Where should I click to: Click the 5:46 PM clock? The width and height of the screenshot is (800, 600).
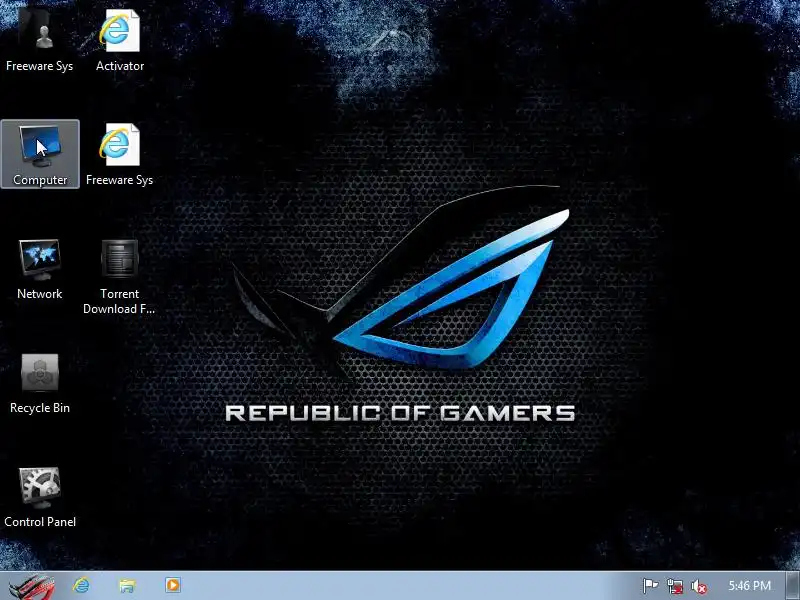(749, 586)
